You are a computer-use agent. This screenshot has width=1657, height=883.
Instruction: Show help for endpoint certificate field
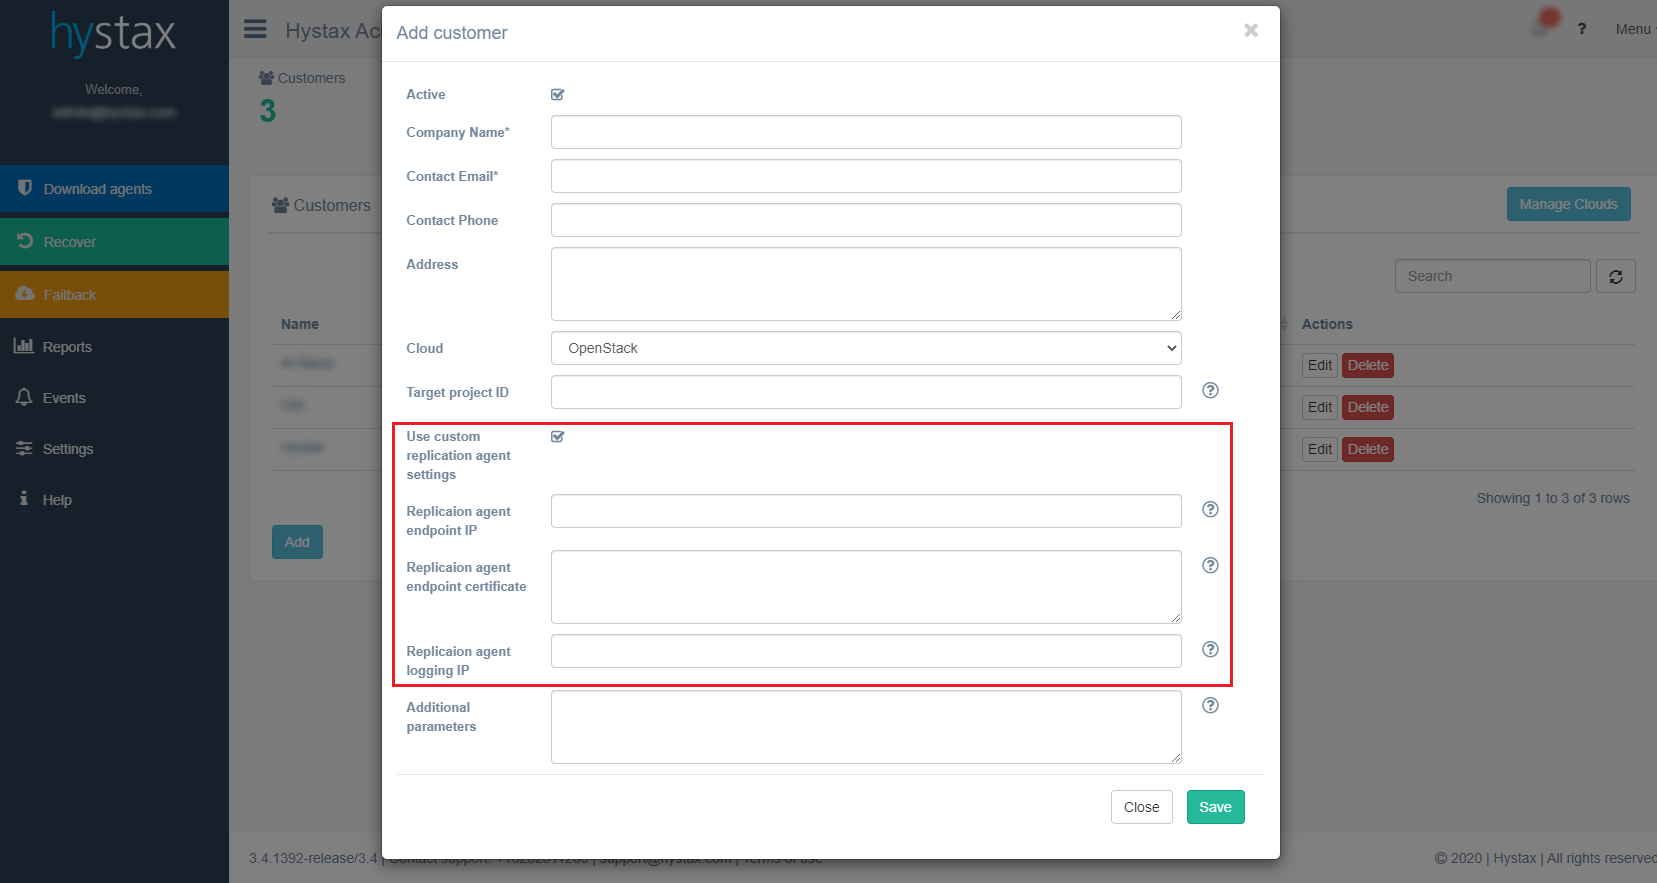click(x=1210, y=565)
